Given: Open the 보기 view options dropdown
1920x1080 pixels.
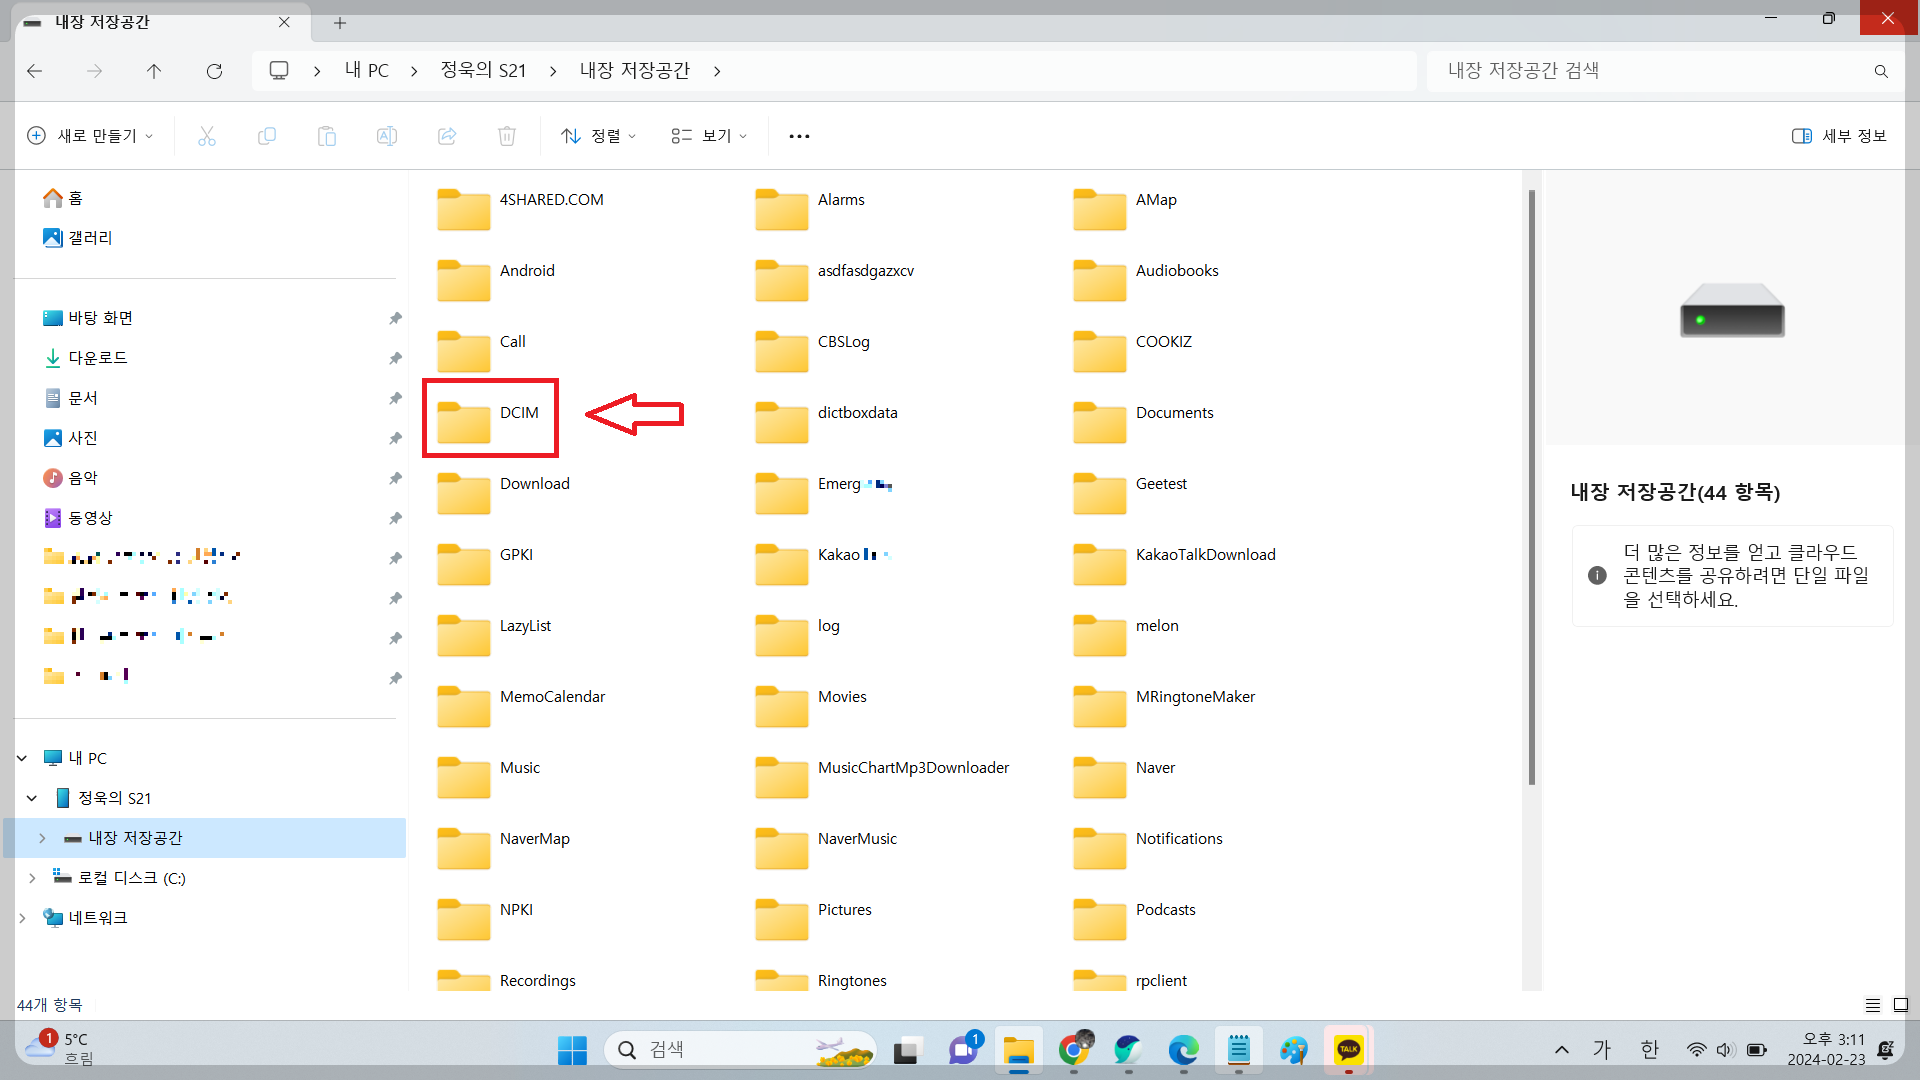Looking at the screenshot, I should click(x=708, y=136).
